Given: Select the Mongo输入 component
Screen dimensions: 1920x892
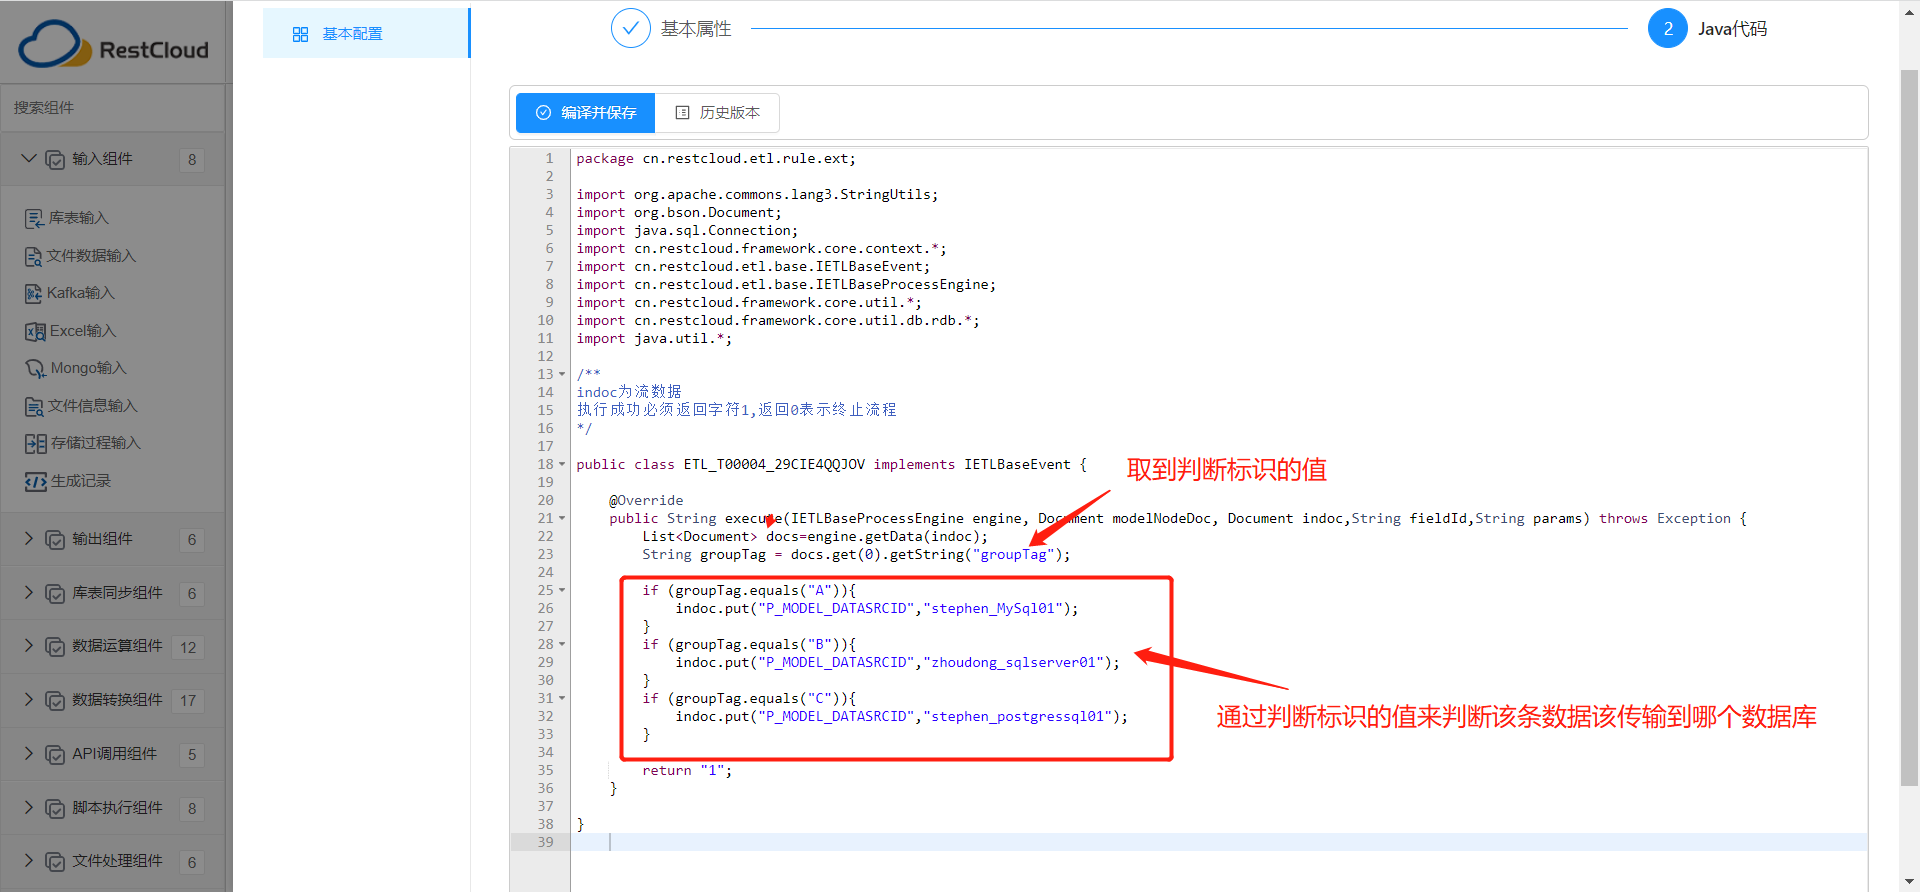Looking at the screenshot, I should [76, 368].
